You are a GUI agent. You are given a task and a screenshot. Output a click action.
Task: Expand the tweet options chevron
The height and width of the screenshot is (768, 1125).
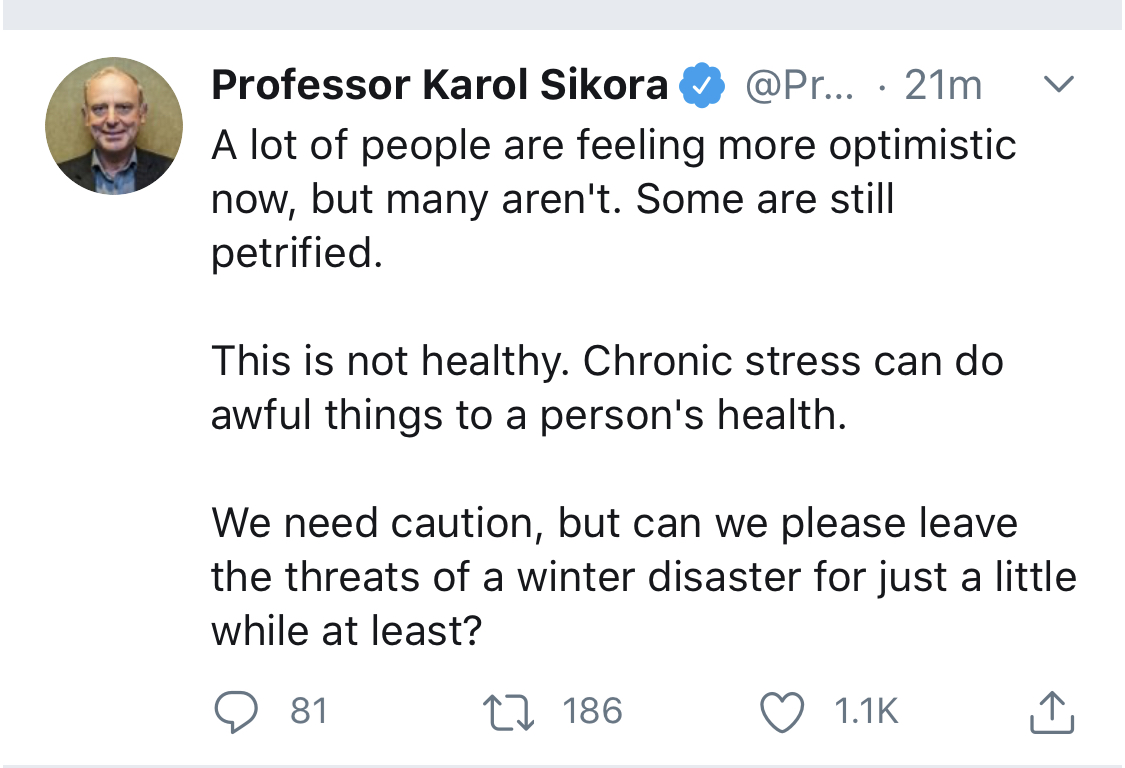point(1058,85)
